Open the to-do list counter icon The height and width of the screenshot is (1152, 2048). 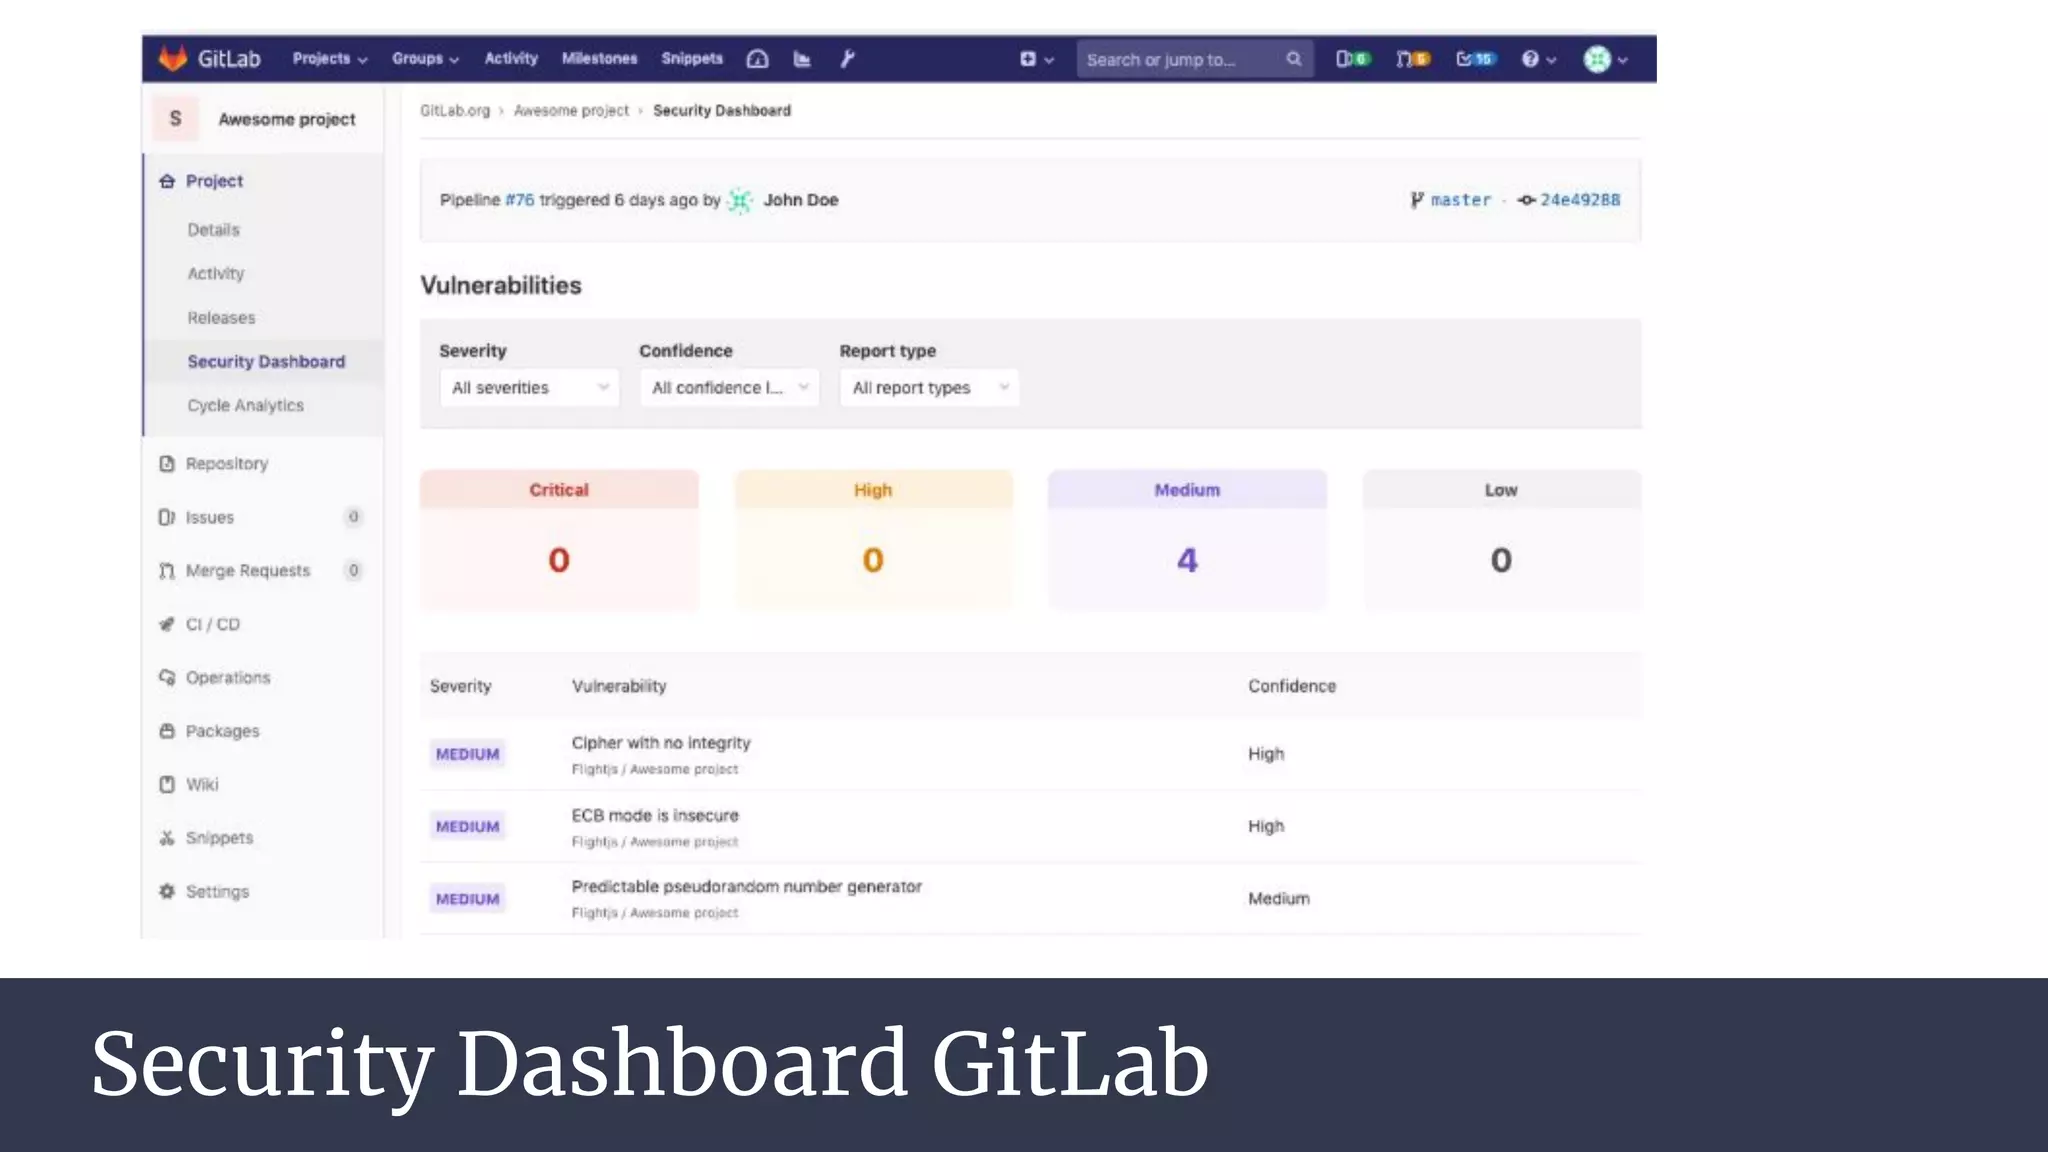1476,60
